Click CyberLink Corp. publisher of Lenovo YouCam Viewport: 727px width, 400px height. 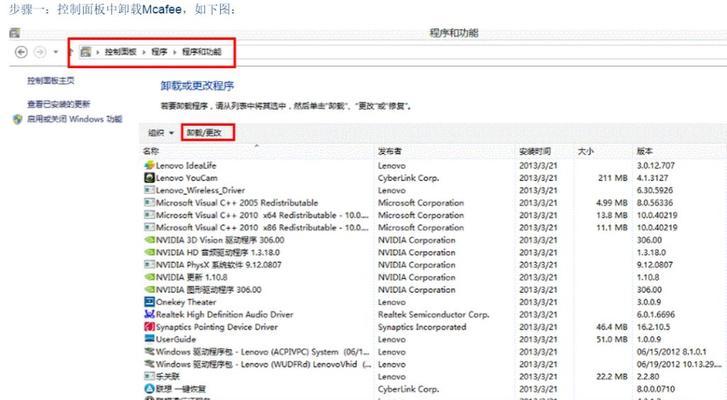point(408,178)
